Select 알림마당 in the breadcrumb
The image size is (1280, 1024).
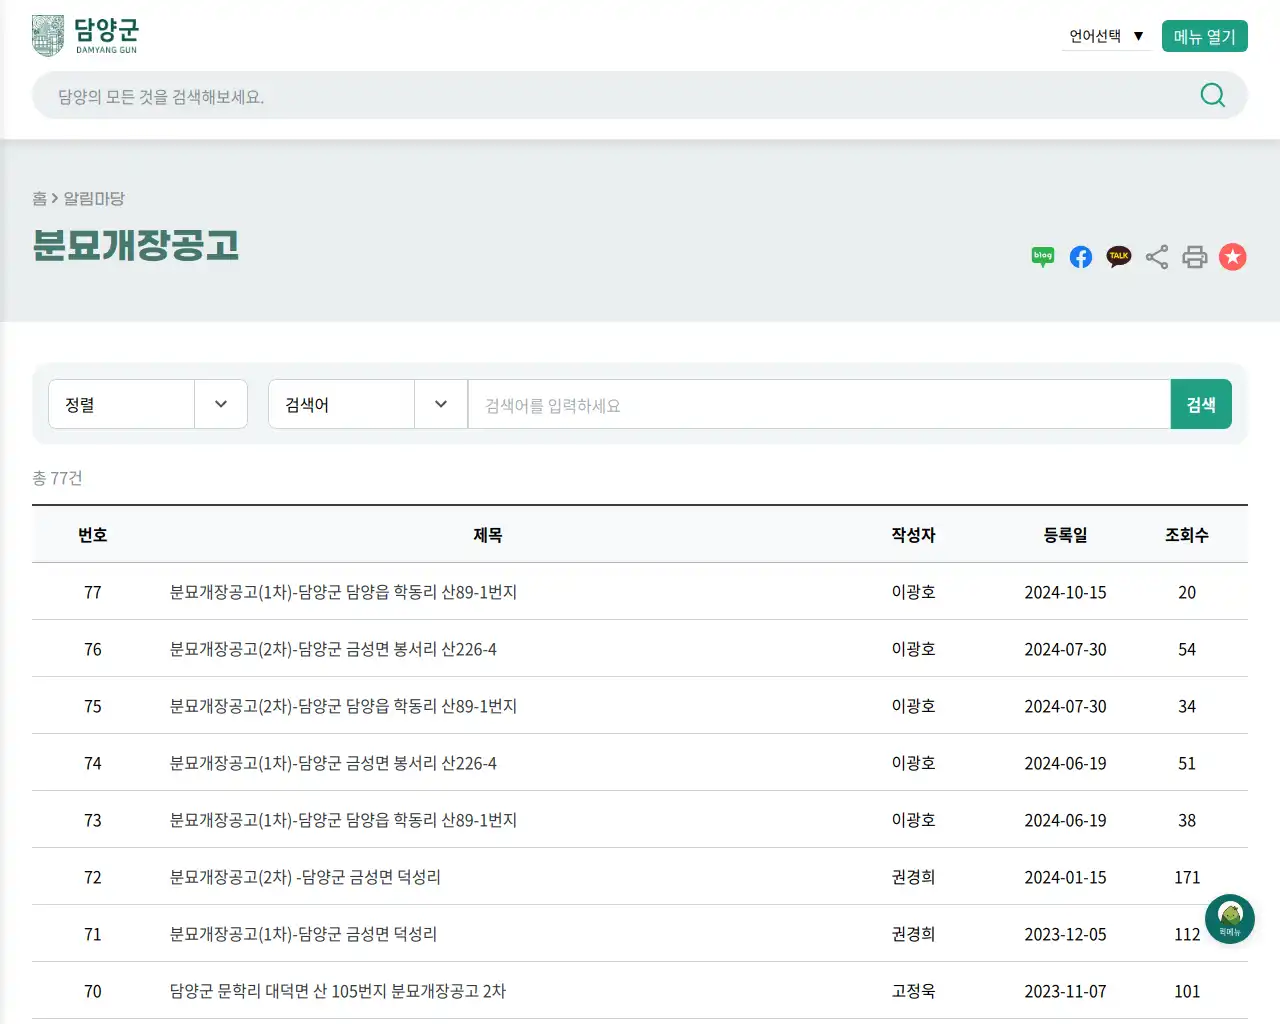tap(95, 198)
